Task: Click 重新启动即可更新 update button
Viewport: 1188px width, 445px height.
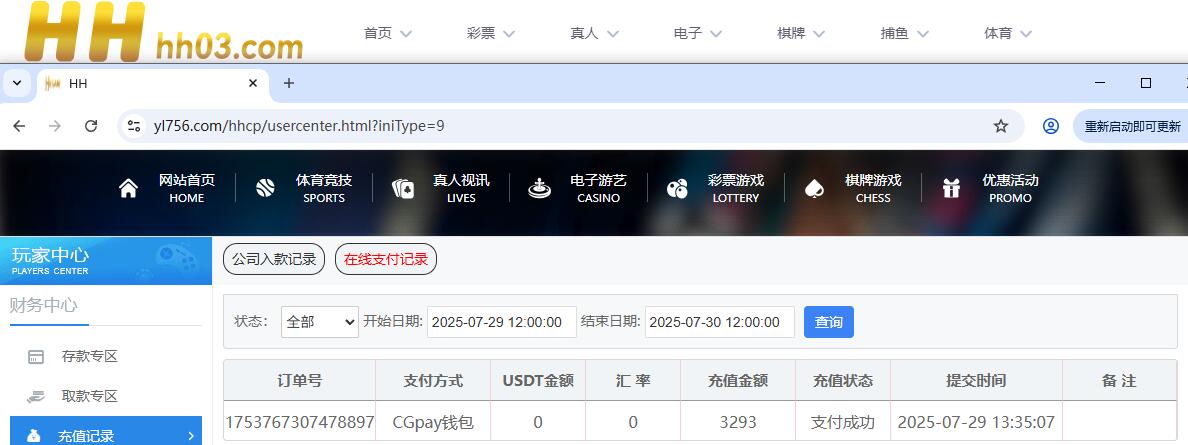Action: pyautogui.click(x=1132, y=126)
